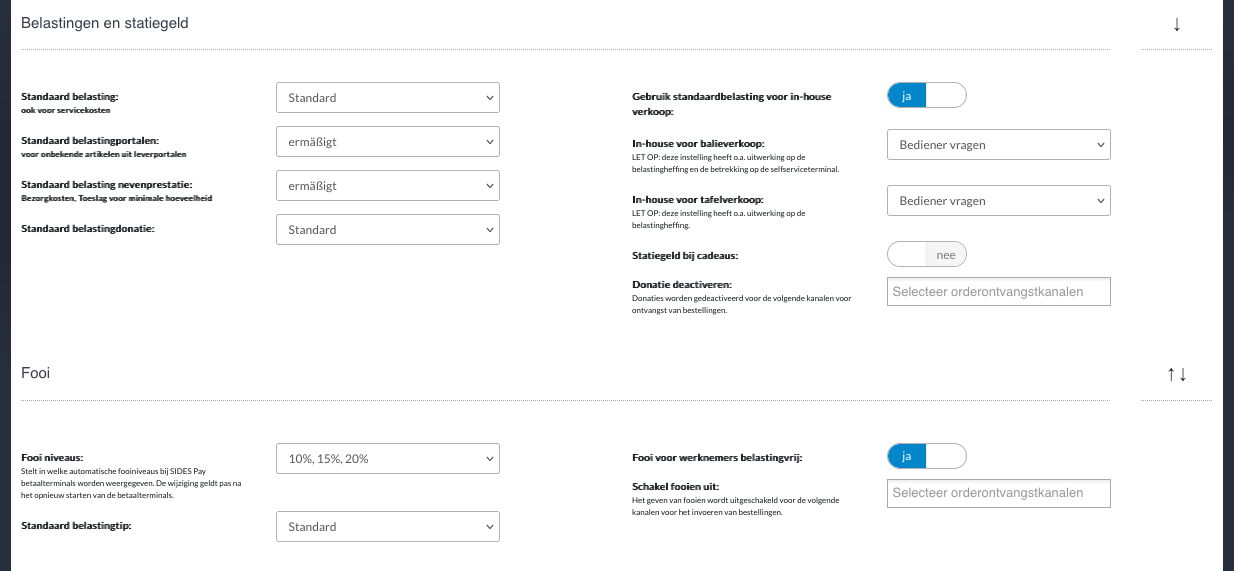Expand the 'In-house voor balieverkoop' dropdown
Screen dimensions: 1234x571
pos(998,145)
